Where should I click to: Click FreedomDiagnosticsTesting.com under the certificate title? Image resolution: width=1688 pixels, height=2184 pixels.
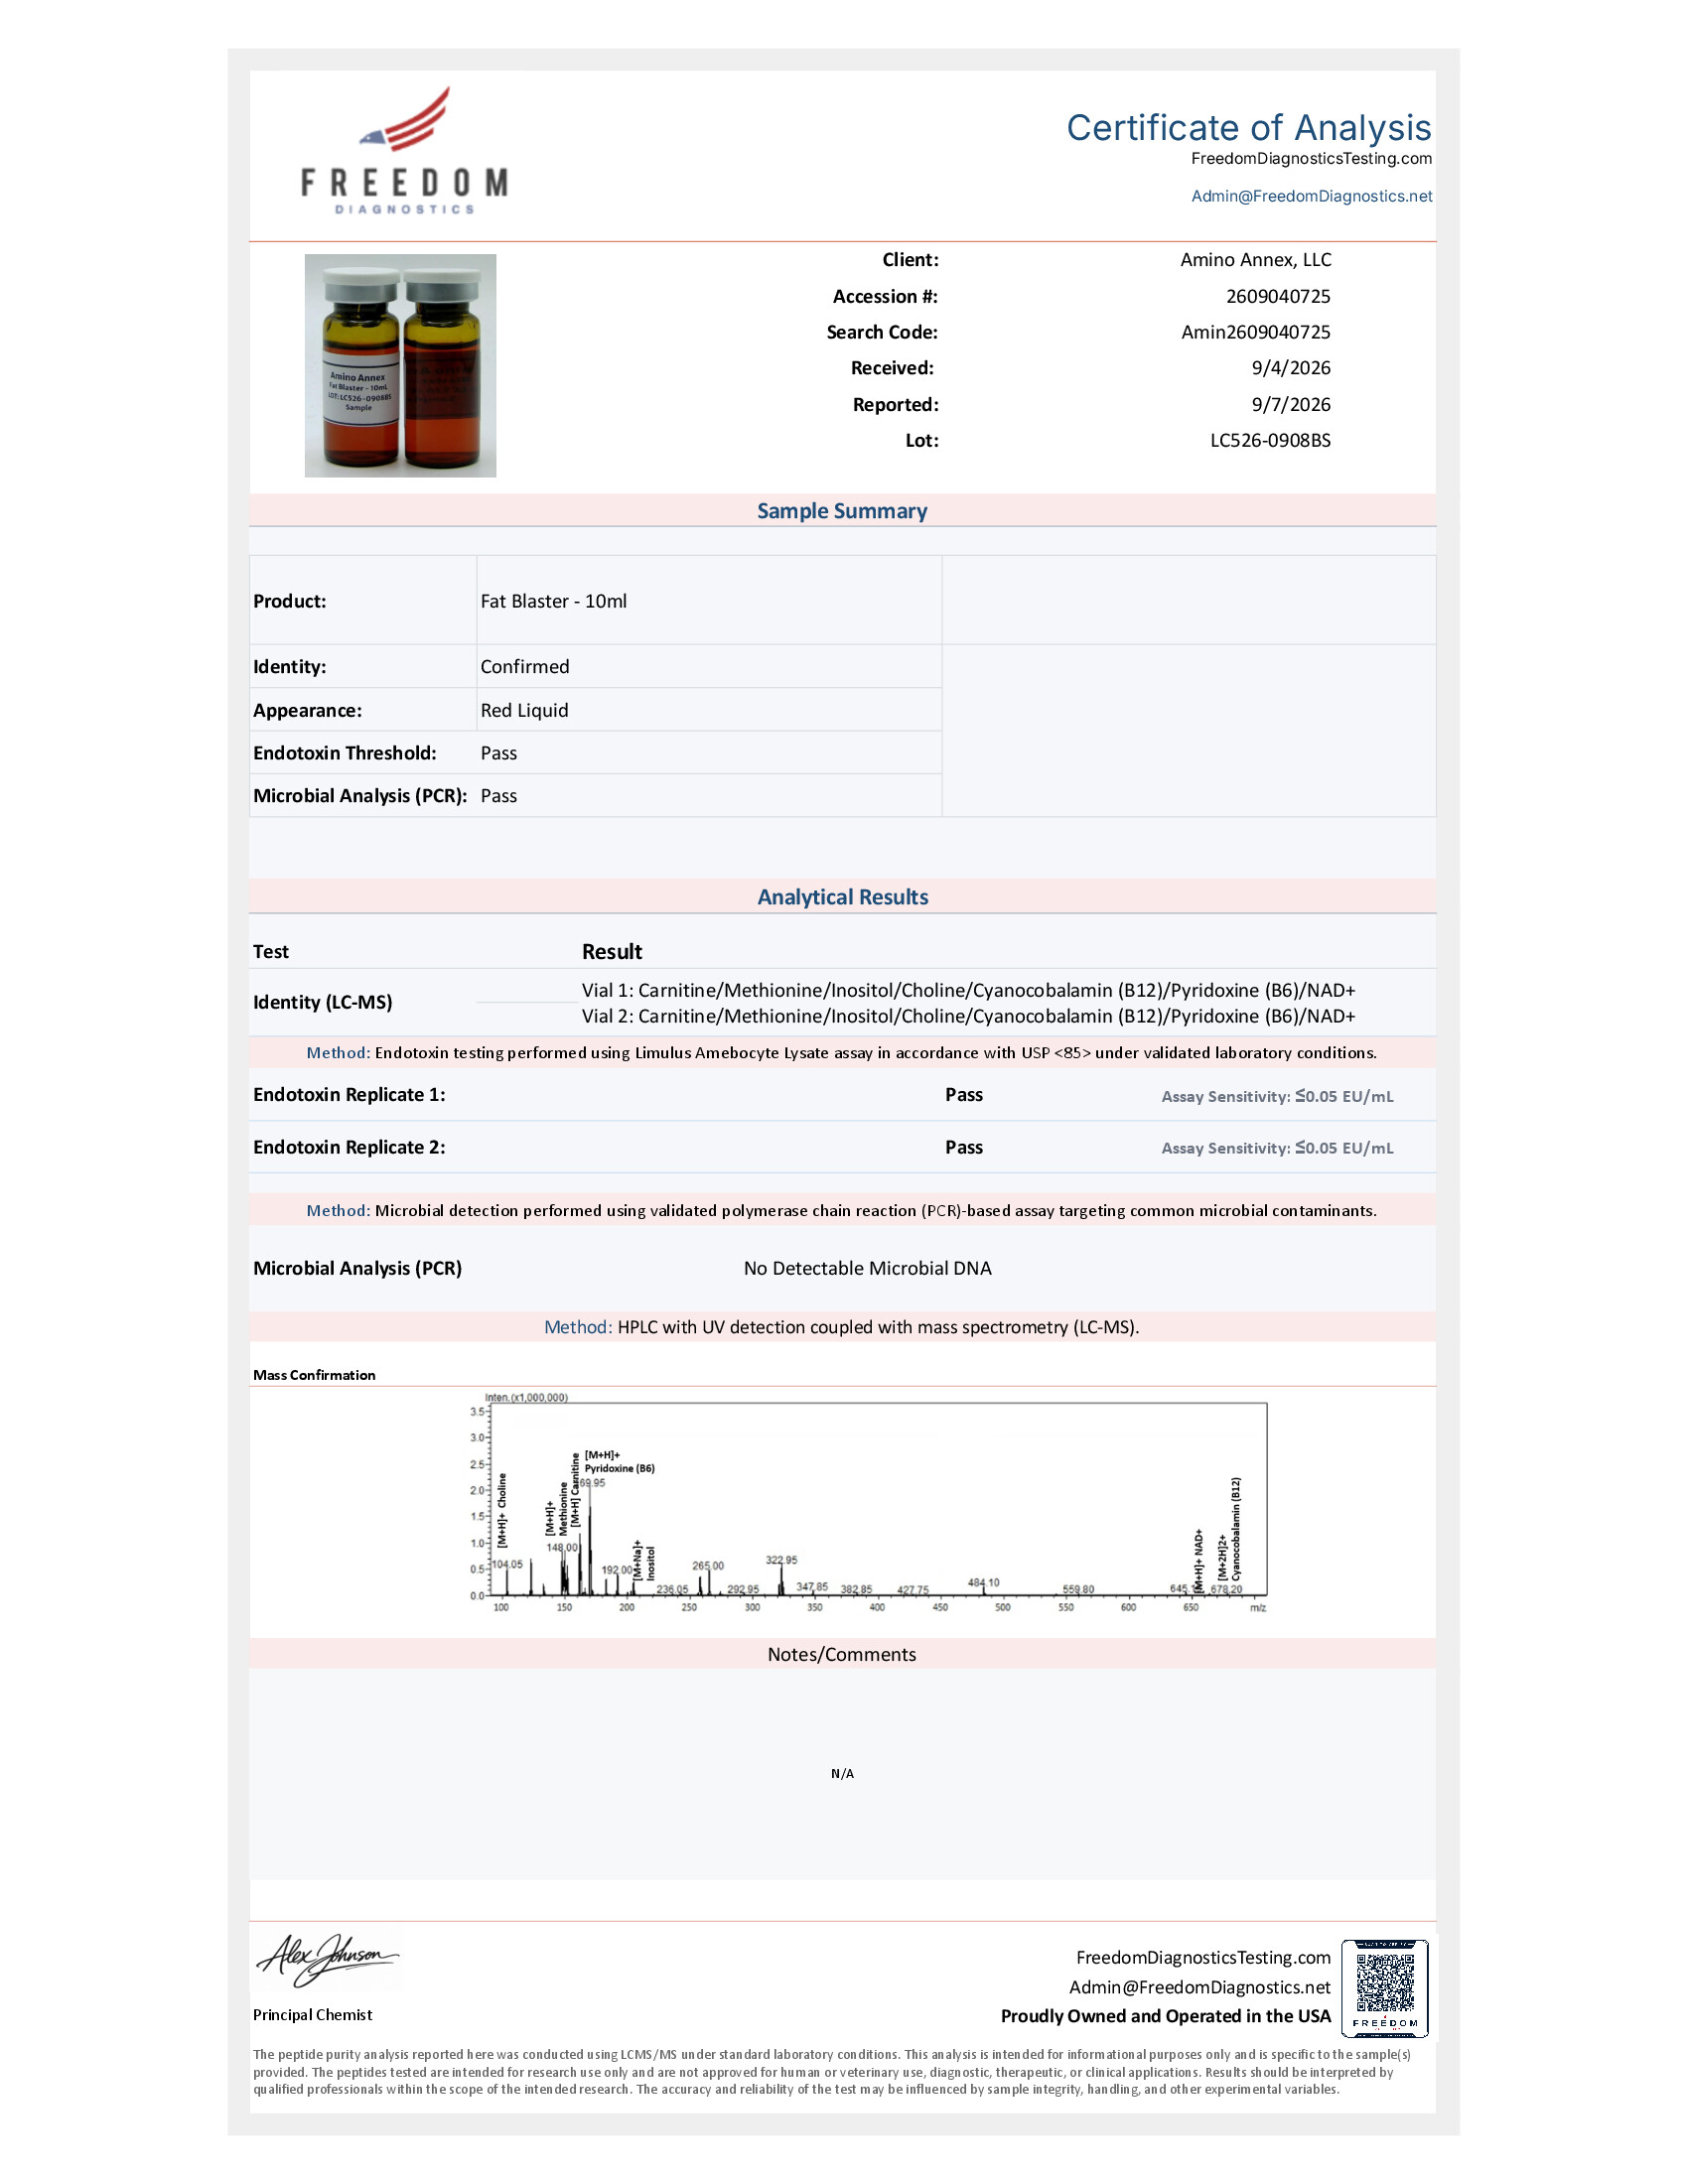(x=1311, y=158)
